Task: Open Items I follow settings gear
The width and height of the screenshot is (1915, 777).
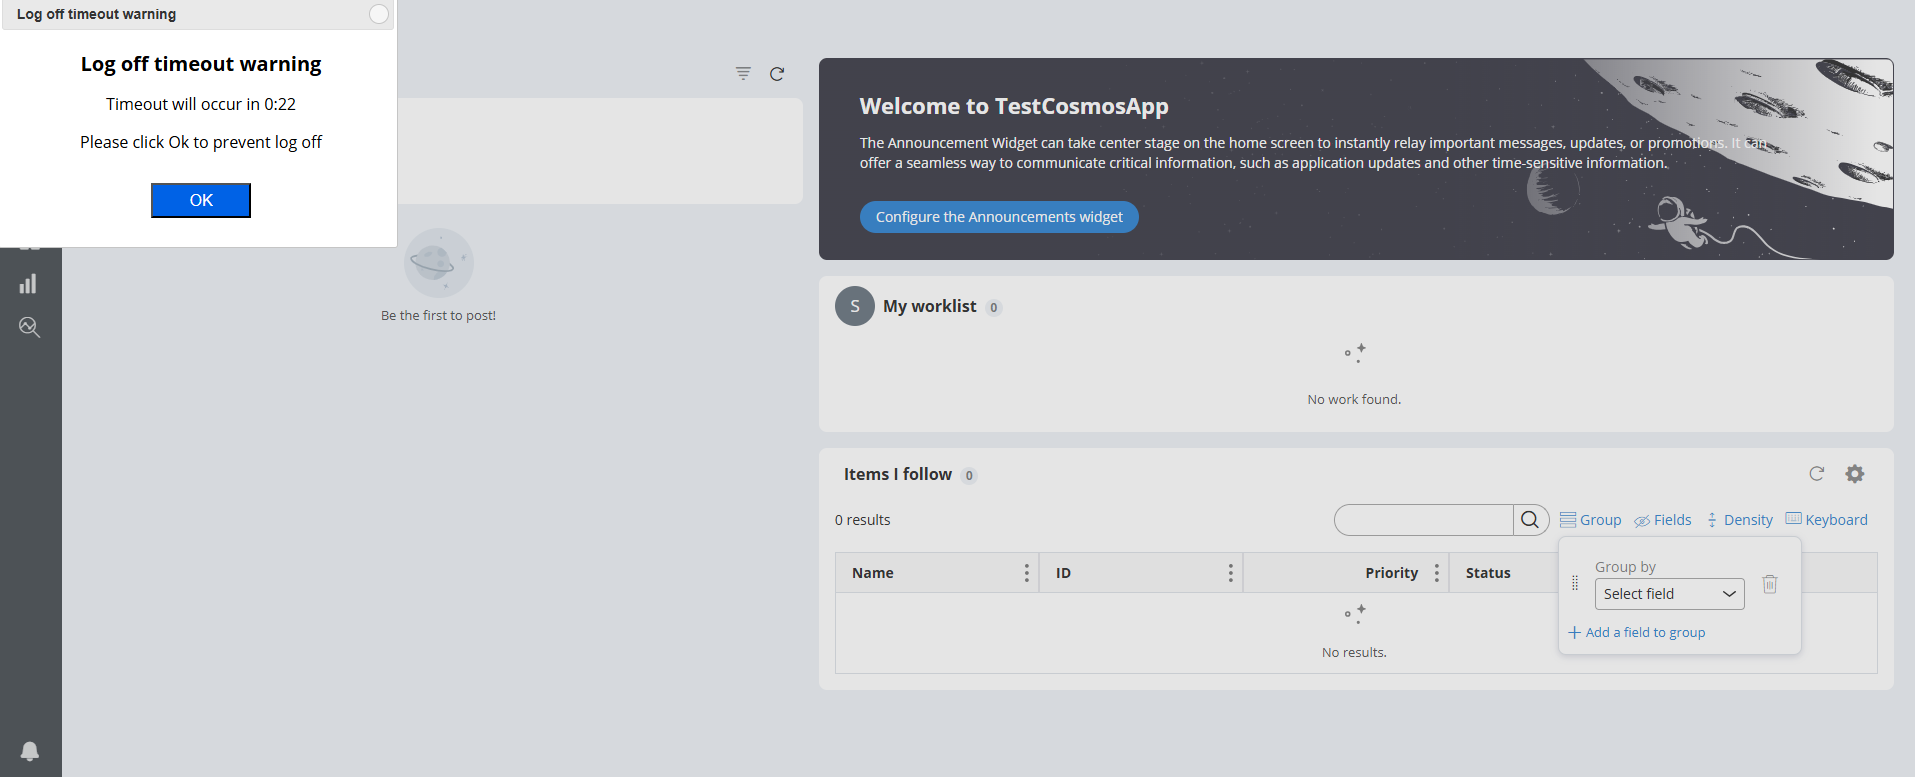Action: point(1855,474)
